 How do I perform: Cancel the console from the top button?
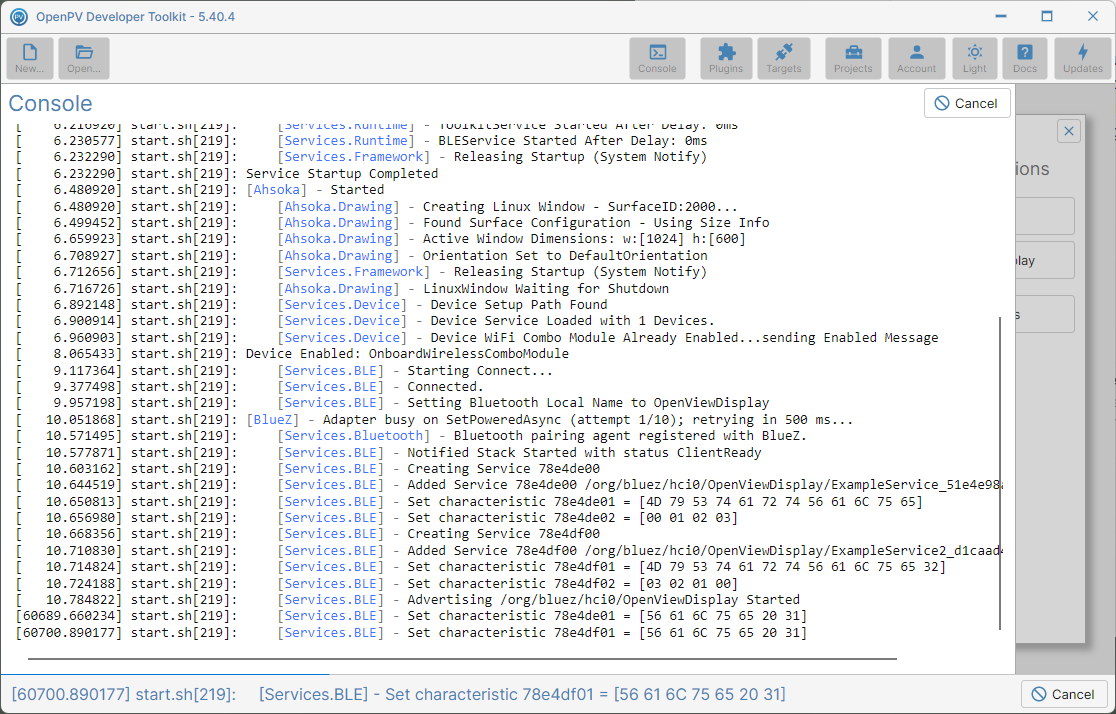coord(967,103)
